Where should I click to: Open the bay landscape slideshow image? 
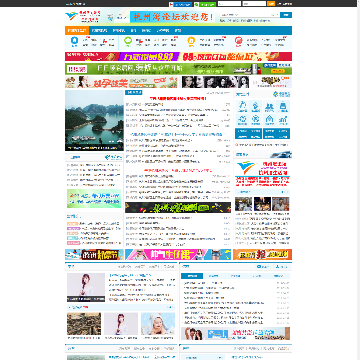point(94,120)
